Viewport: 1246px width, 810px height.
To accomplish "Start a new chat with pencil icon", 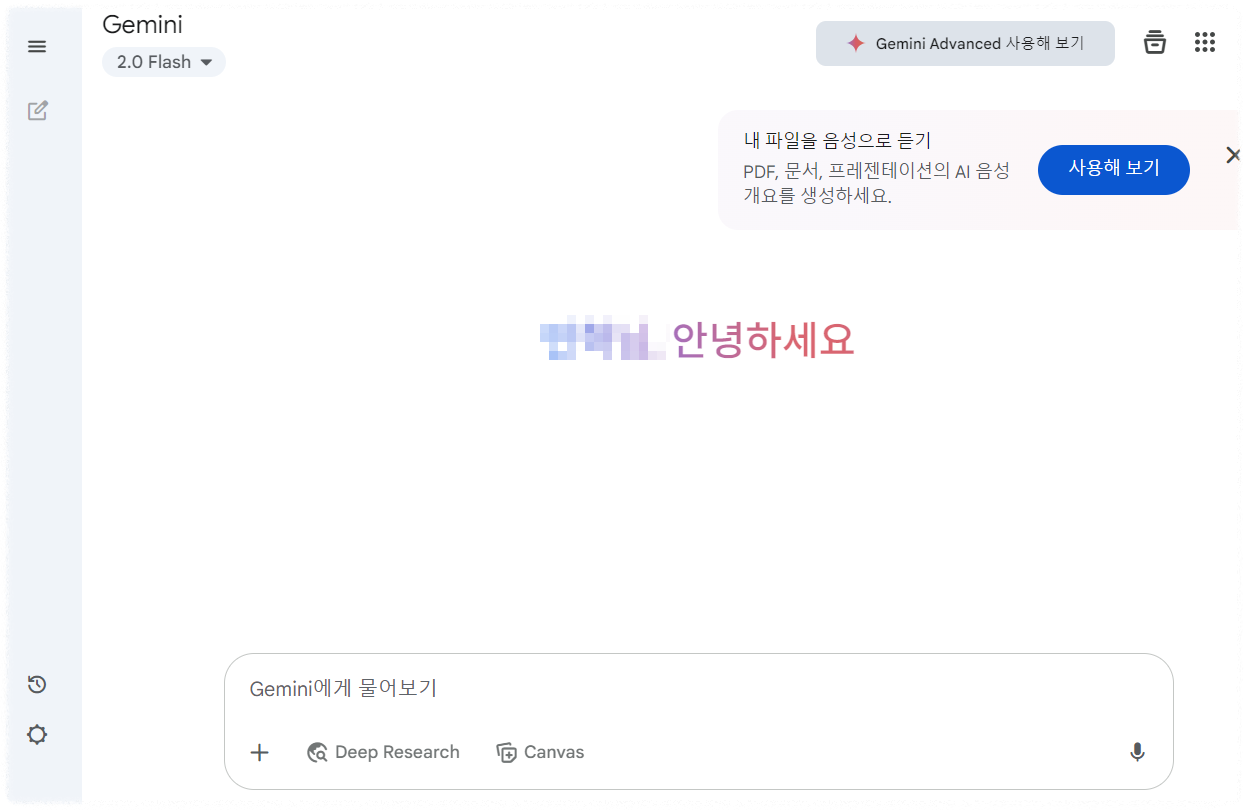I will (37, 110).
